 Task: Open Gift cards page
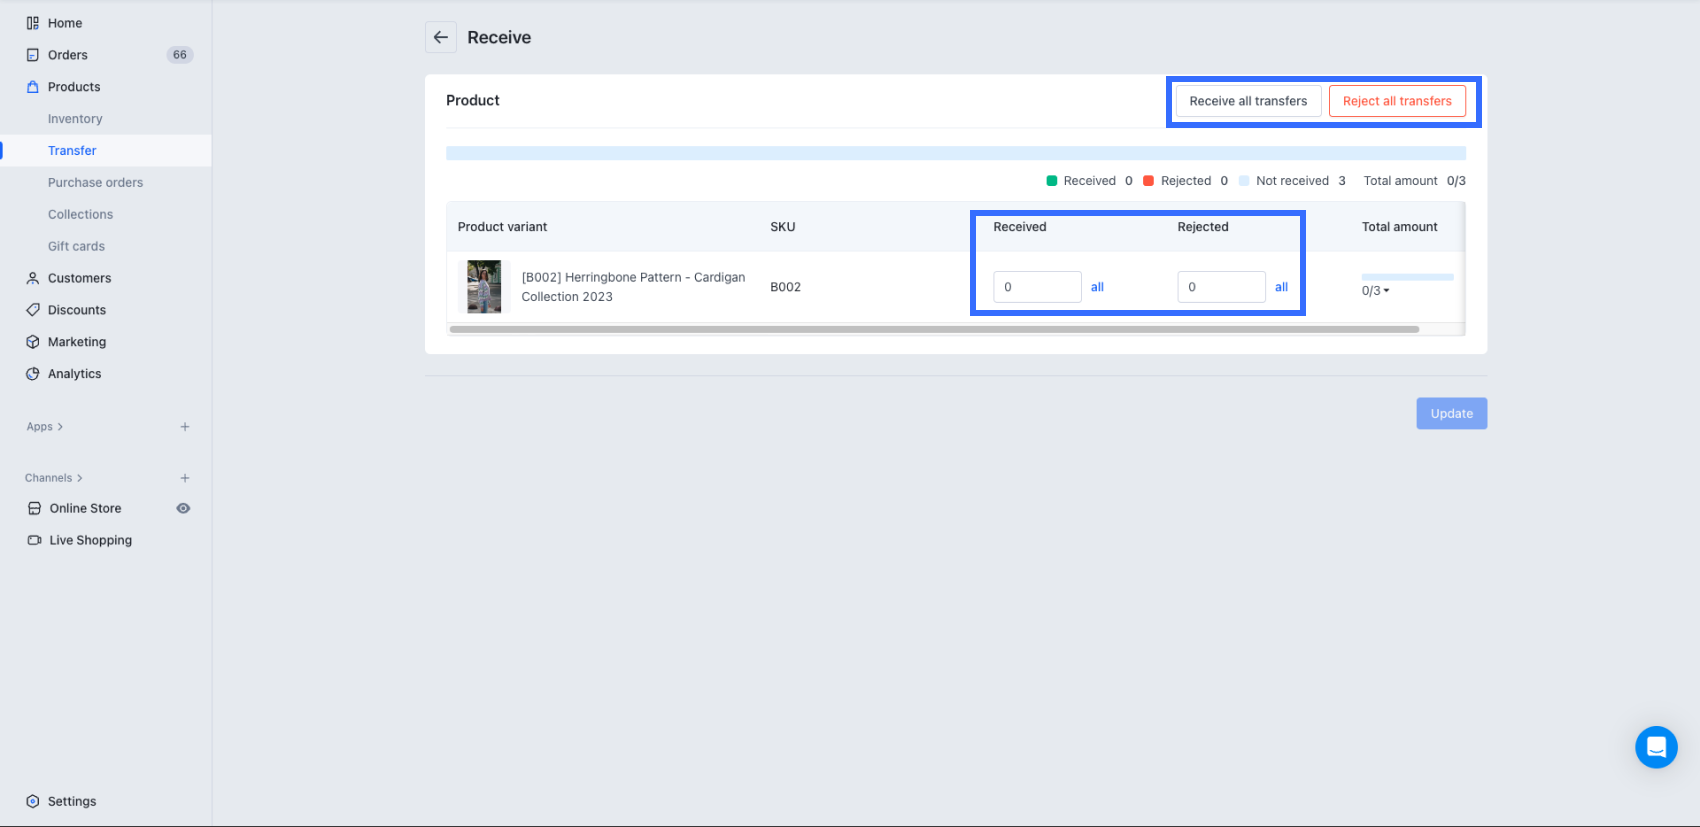pyautogui.click(x=76, y=247)
